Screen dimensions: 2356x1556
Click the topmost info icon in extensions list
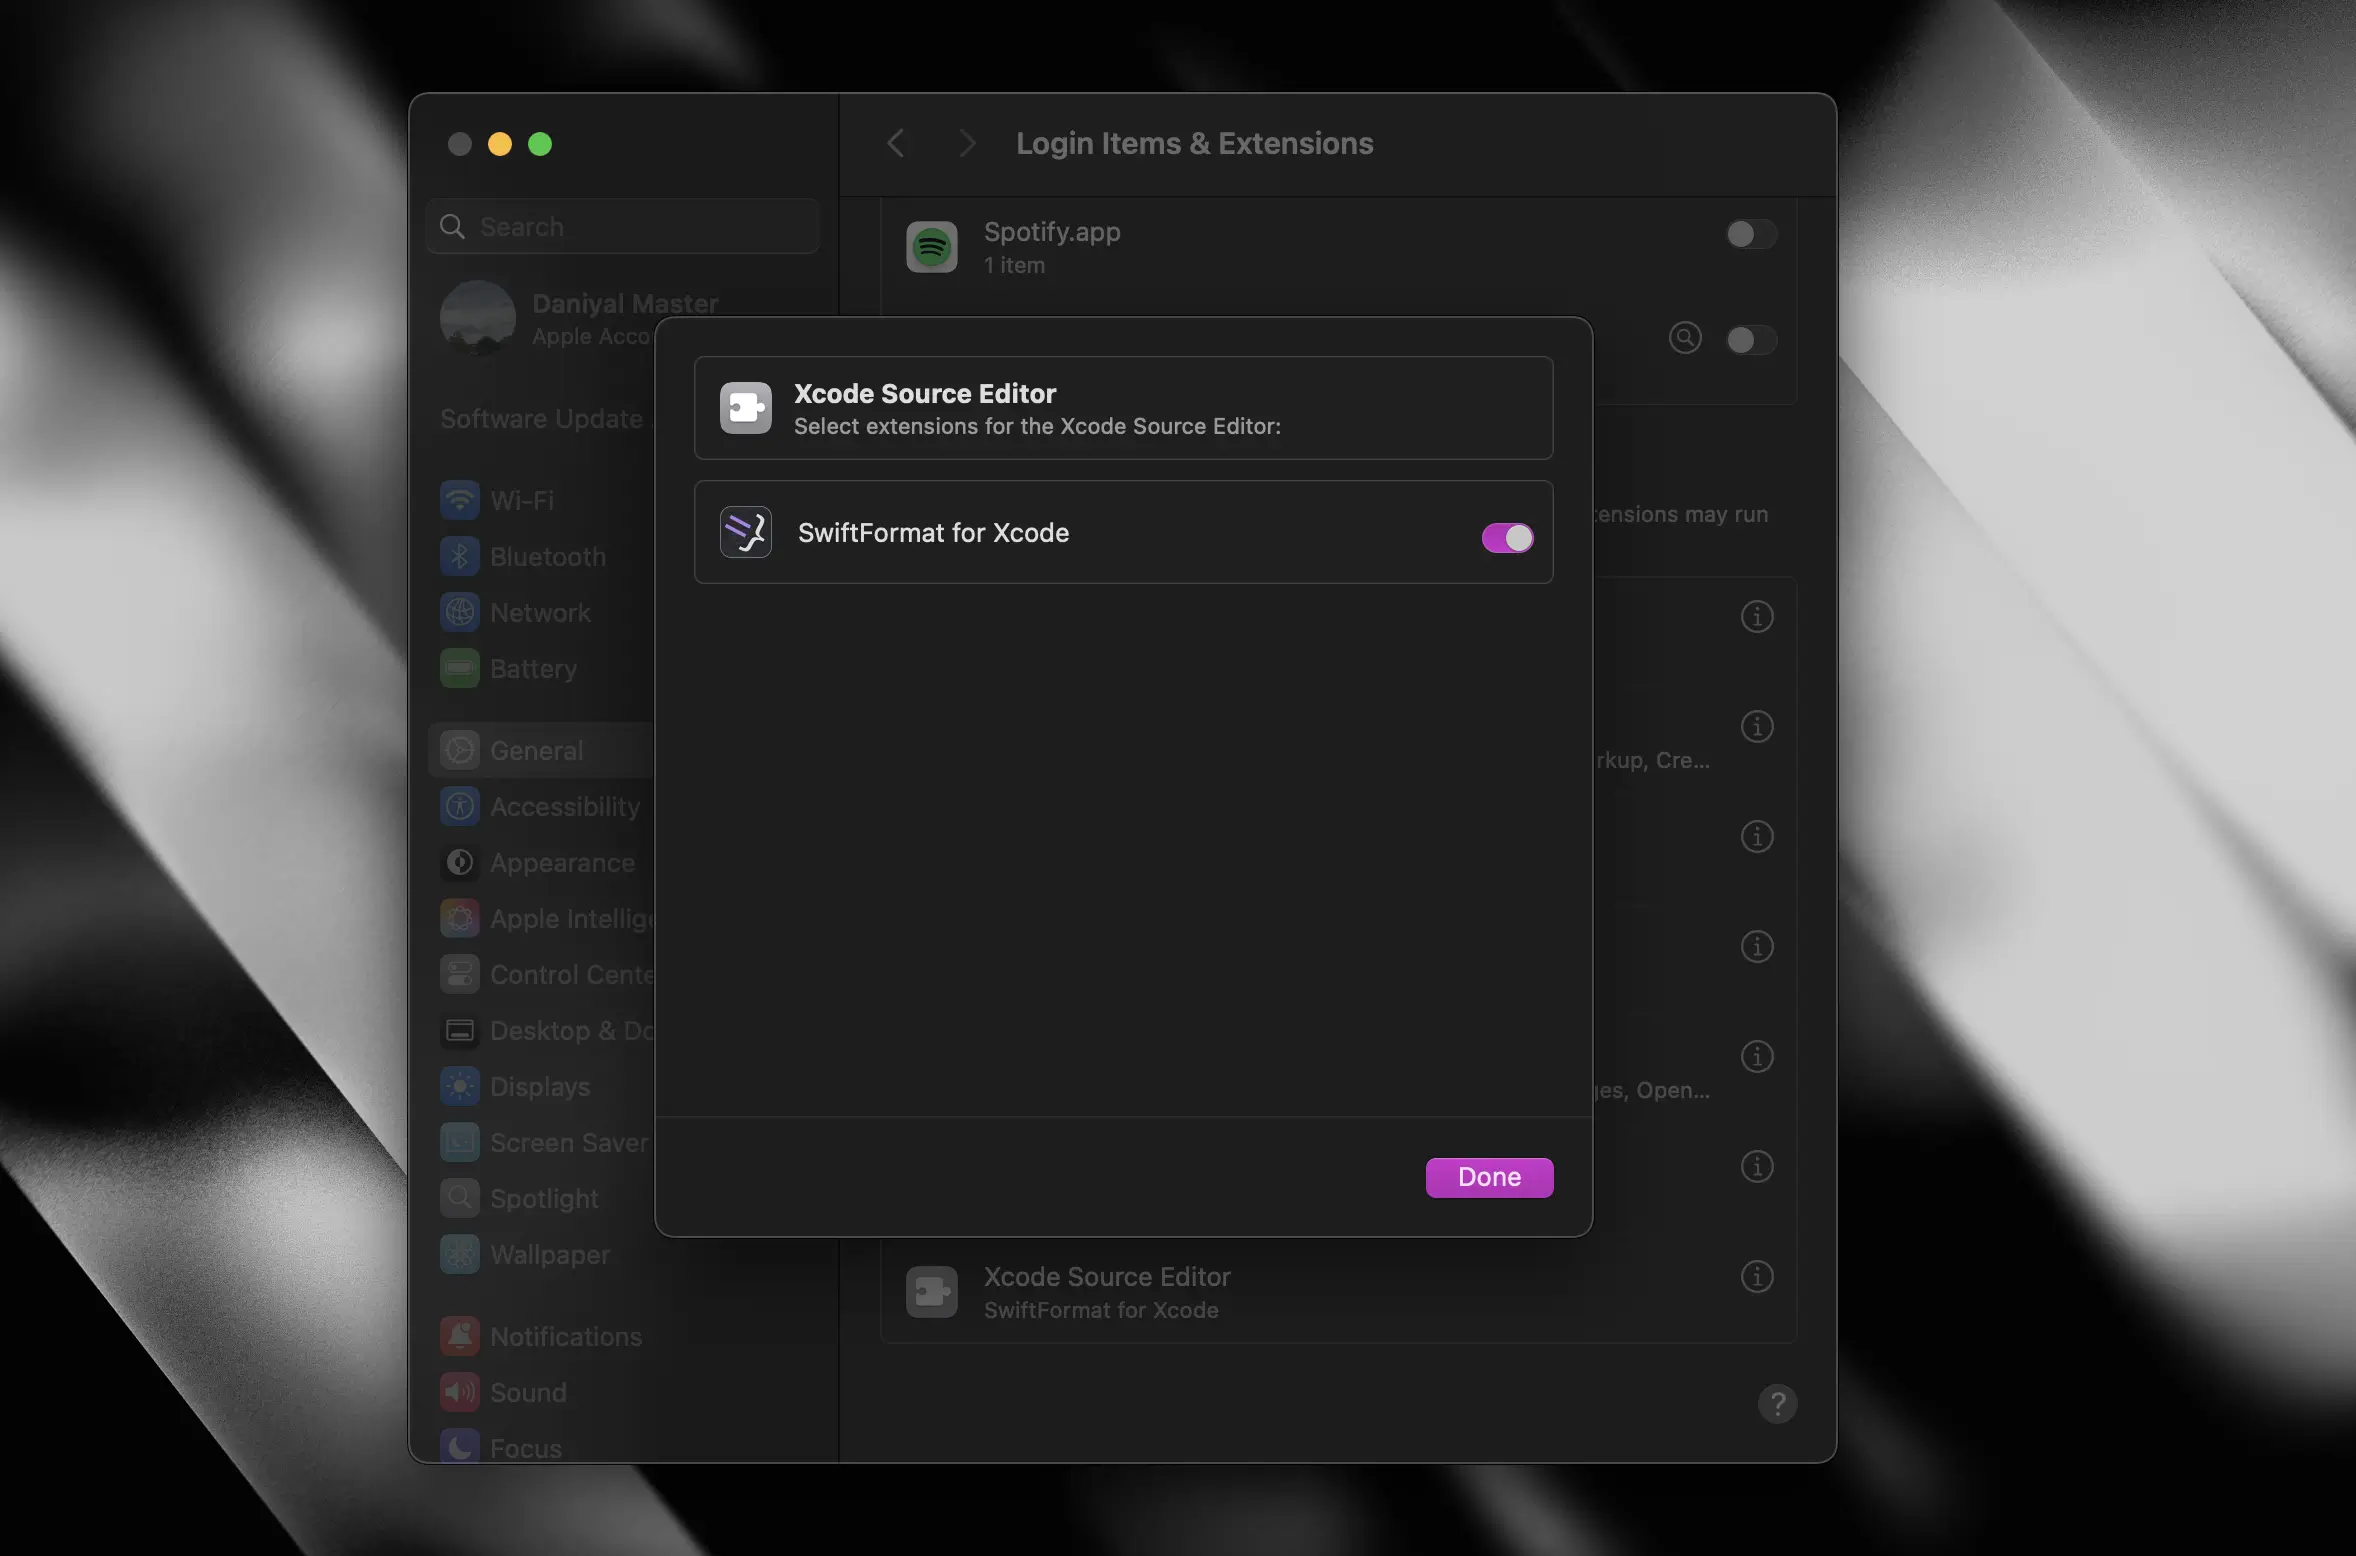1757,617
